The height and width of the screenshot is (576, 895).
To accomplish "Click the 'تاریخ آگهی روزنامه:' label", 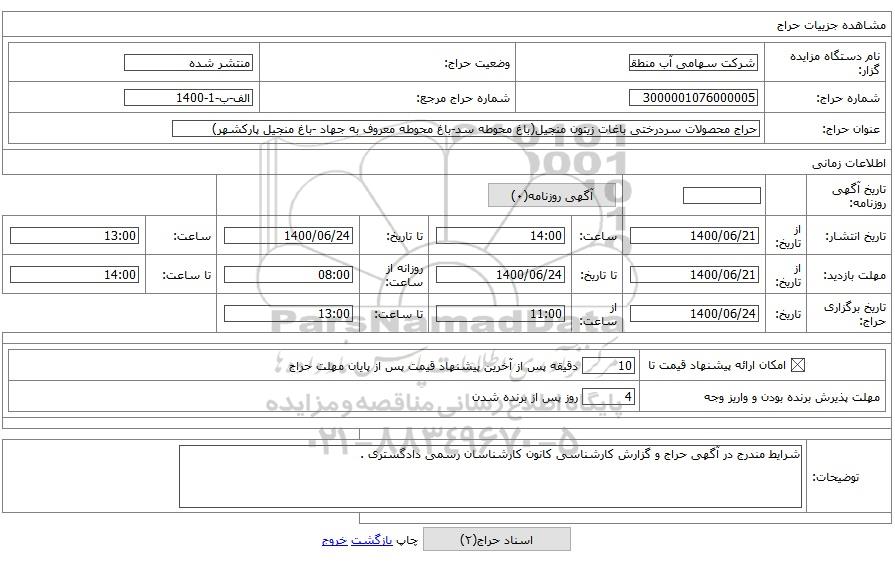I will pyautogui.click(x=858, y=196).
